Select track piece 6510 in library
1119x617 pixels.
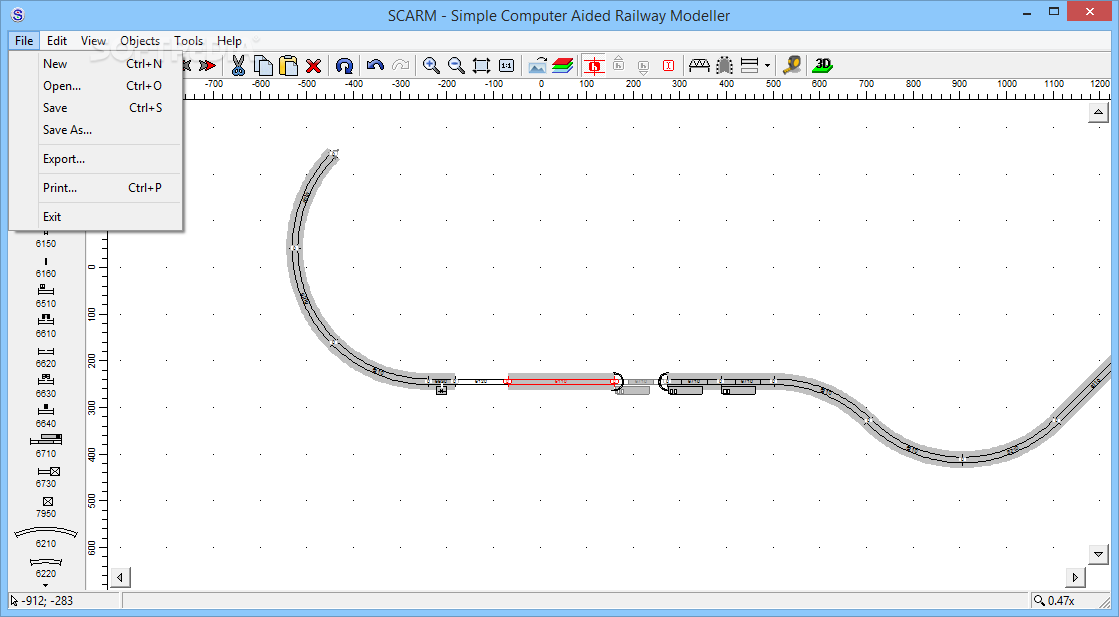coord(46,296)
